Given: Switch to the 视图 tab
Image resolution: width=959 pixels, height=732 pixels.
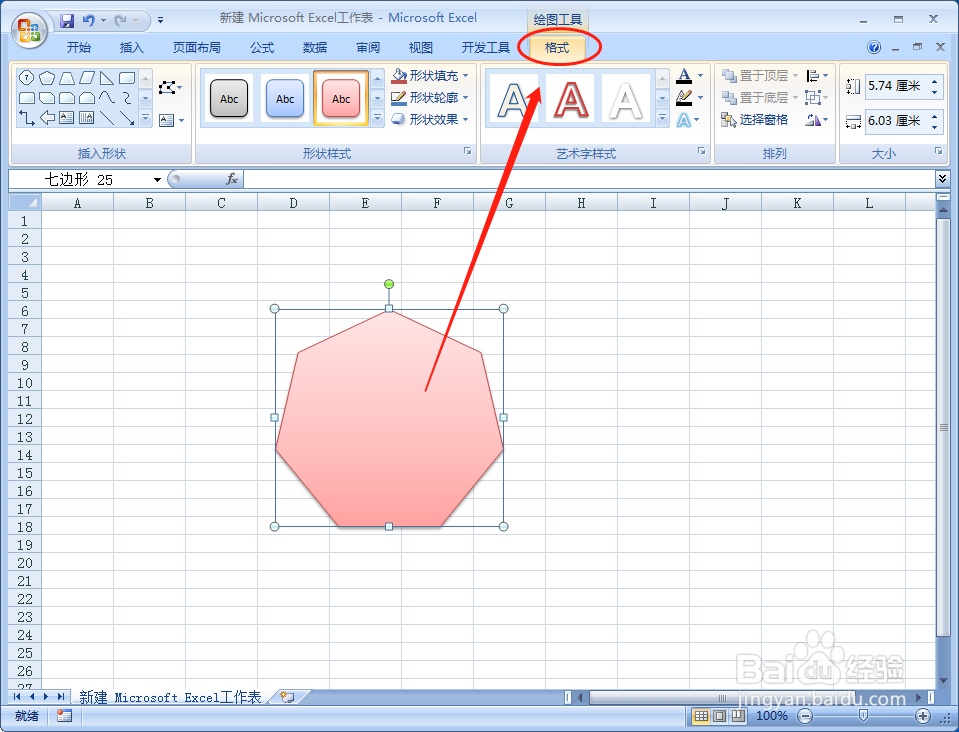Looking at the screenshot, I should pos(421,48).
